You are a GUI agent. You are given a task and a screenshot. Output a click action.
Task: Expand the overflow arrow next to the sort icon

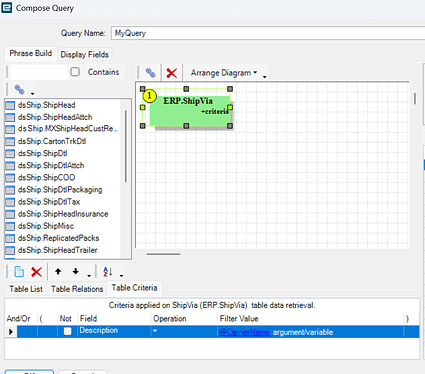[121, 275]
